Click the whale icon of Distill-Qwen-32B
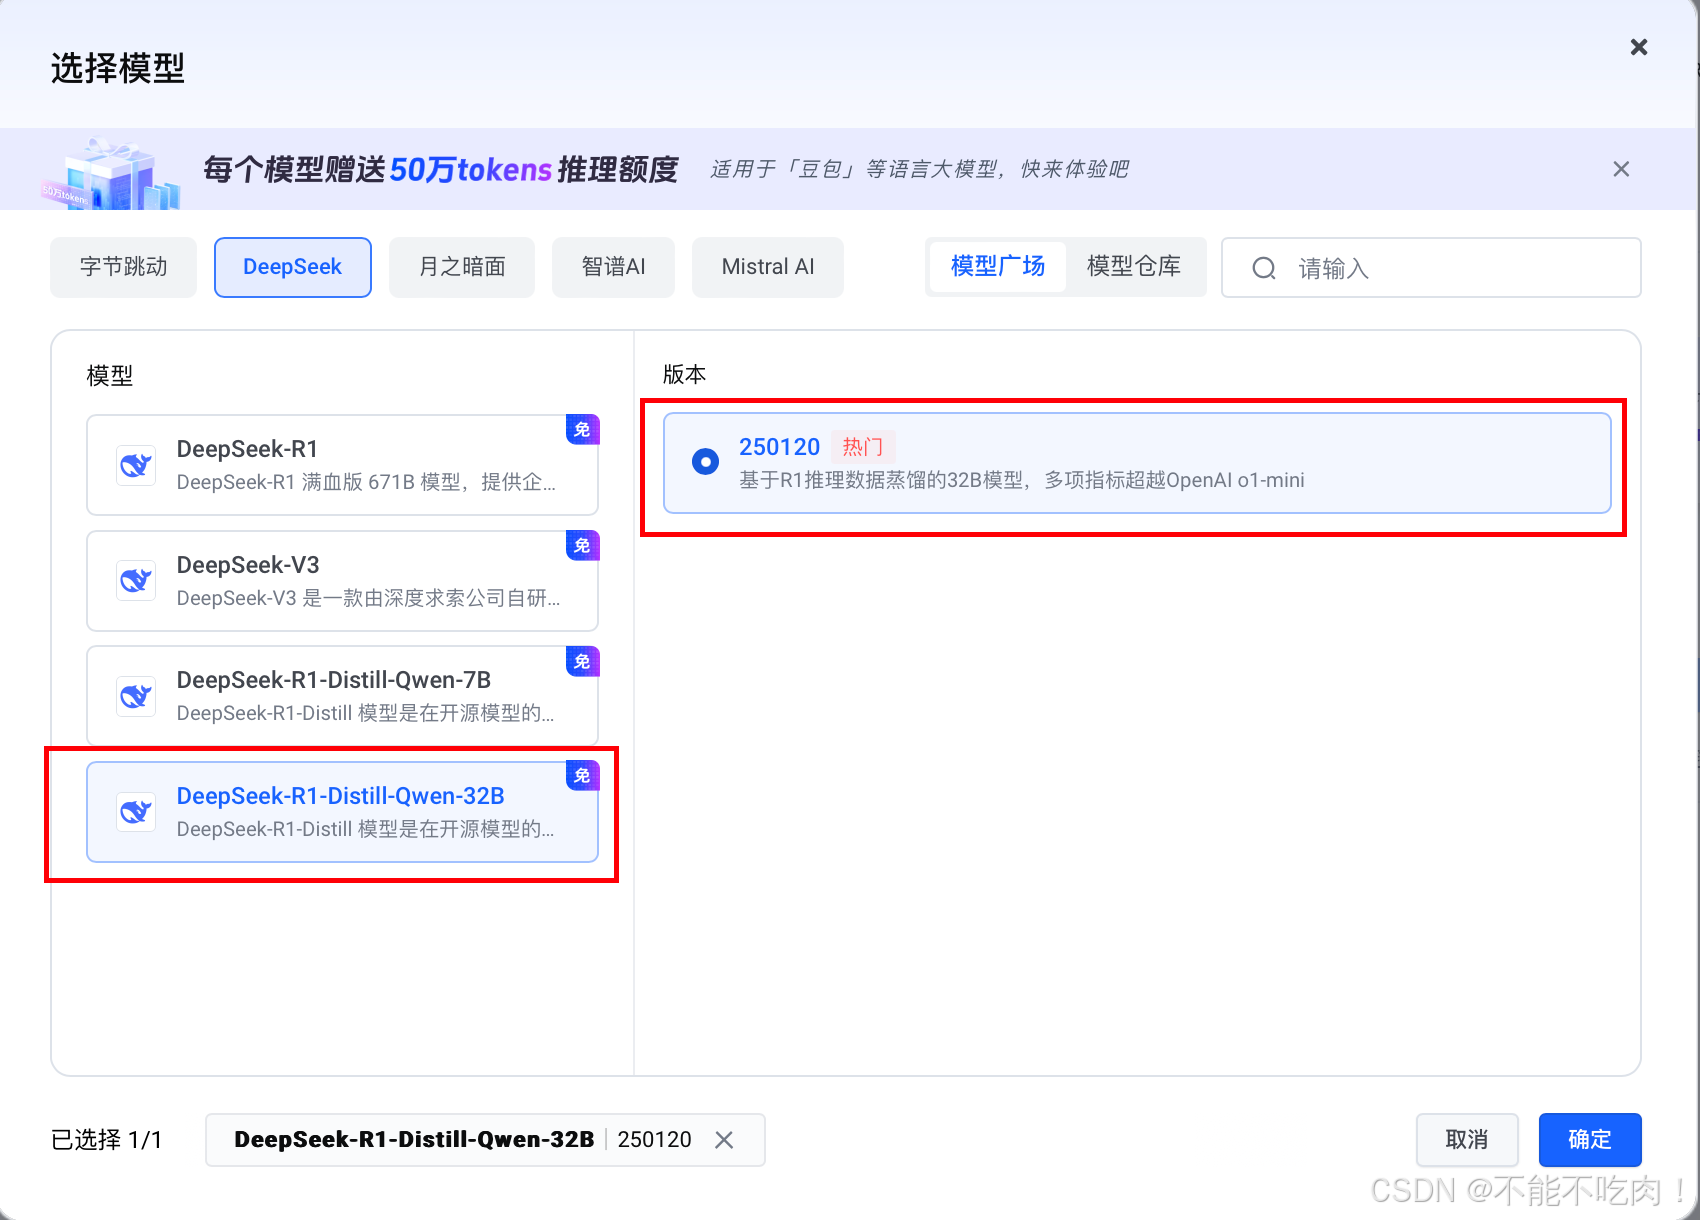 click(x=136, y=812)
